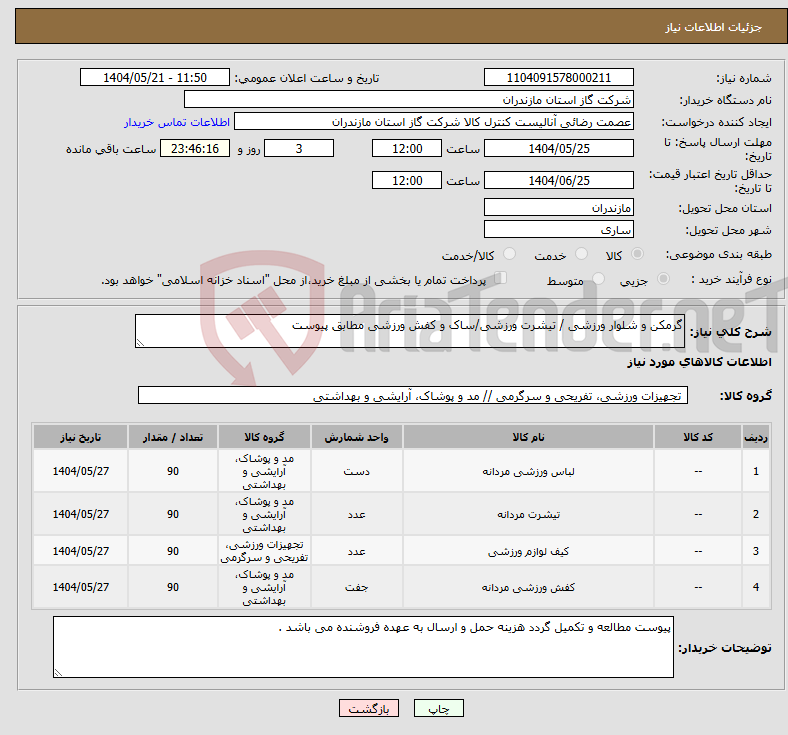
Task: Select the کالا/خدمت radio button
Action: (x=509, y=254)
